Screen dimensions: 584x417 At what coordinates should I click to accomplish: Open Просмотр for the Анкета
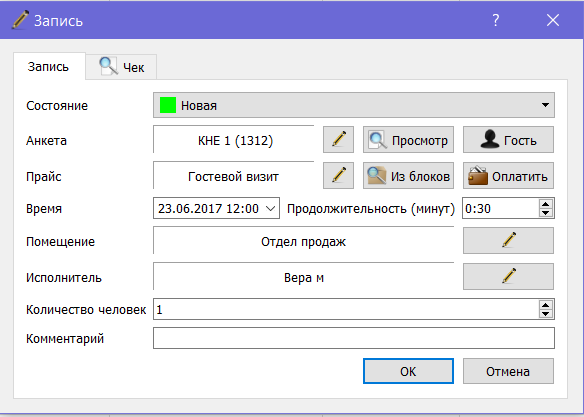(408, 140)
